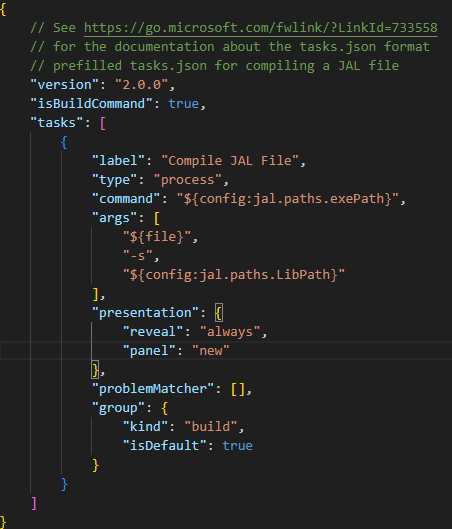Click the opening bracket after "args"
The height and width of the screenshot is (529, 452).
(x=157, y=218)
